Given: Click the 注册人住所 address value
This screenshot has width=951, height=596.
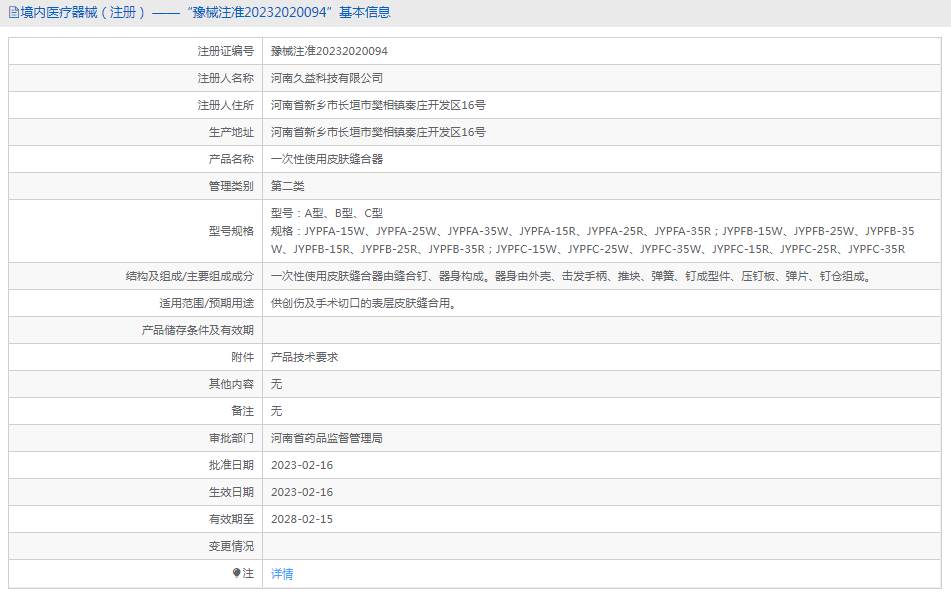Looking at the screenshot, I should point(378,105).
